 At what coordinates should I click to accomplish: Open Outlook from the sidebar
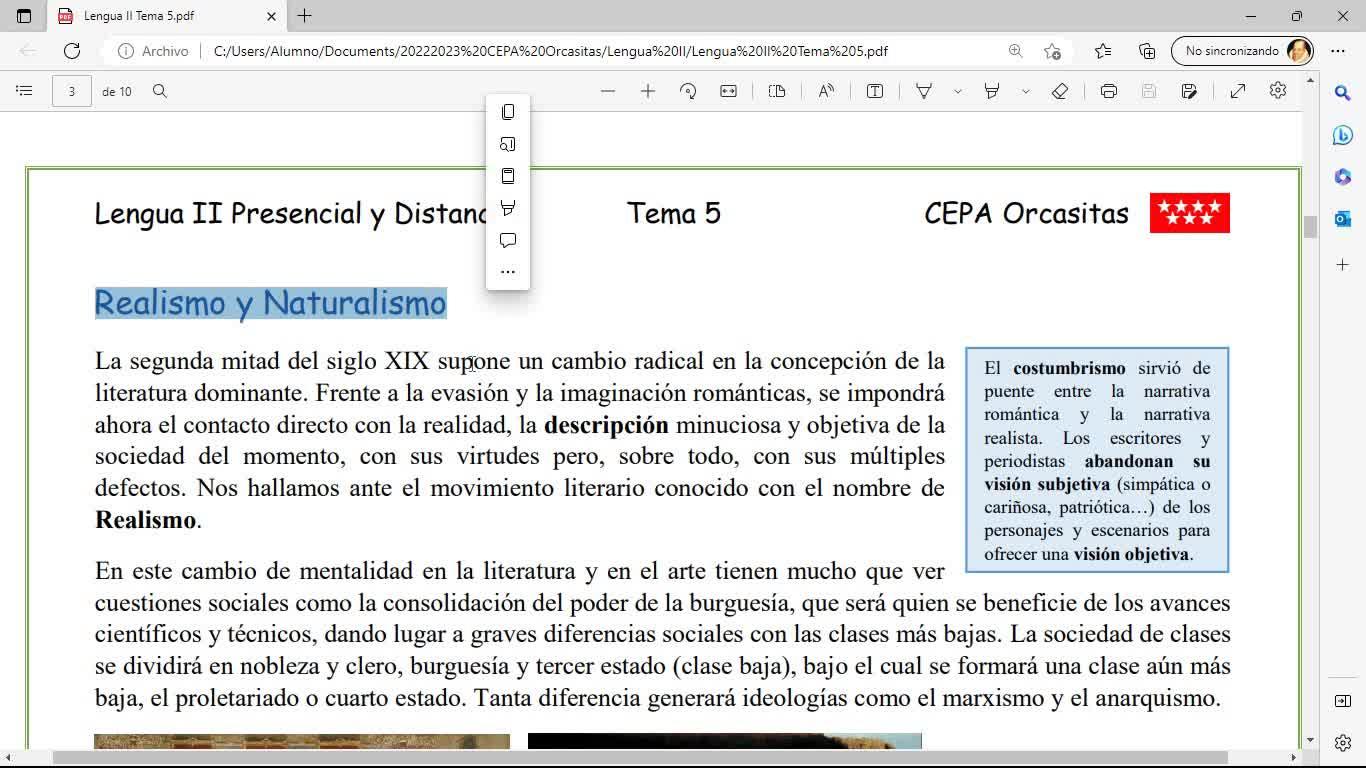coord(1343,219)
